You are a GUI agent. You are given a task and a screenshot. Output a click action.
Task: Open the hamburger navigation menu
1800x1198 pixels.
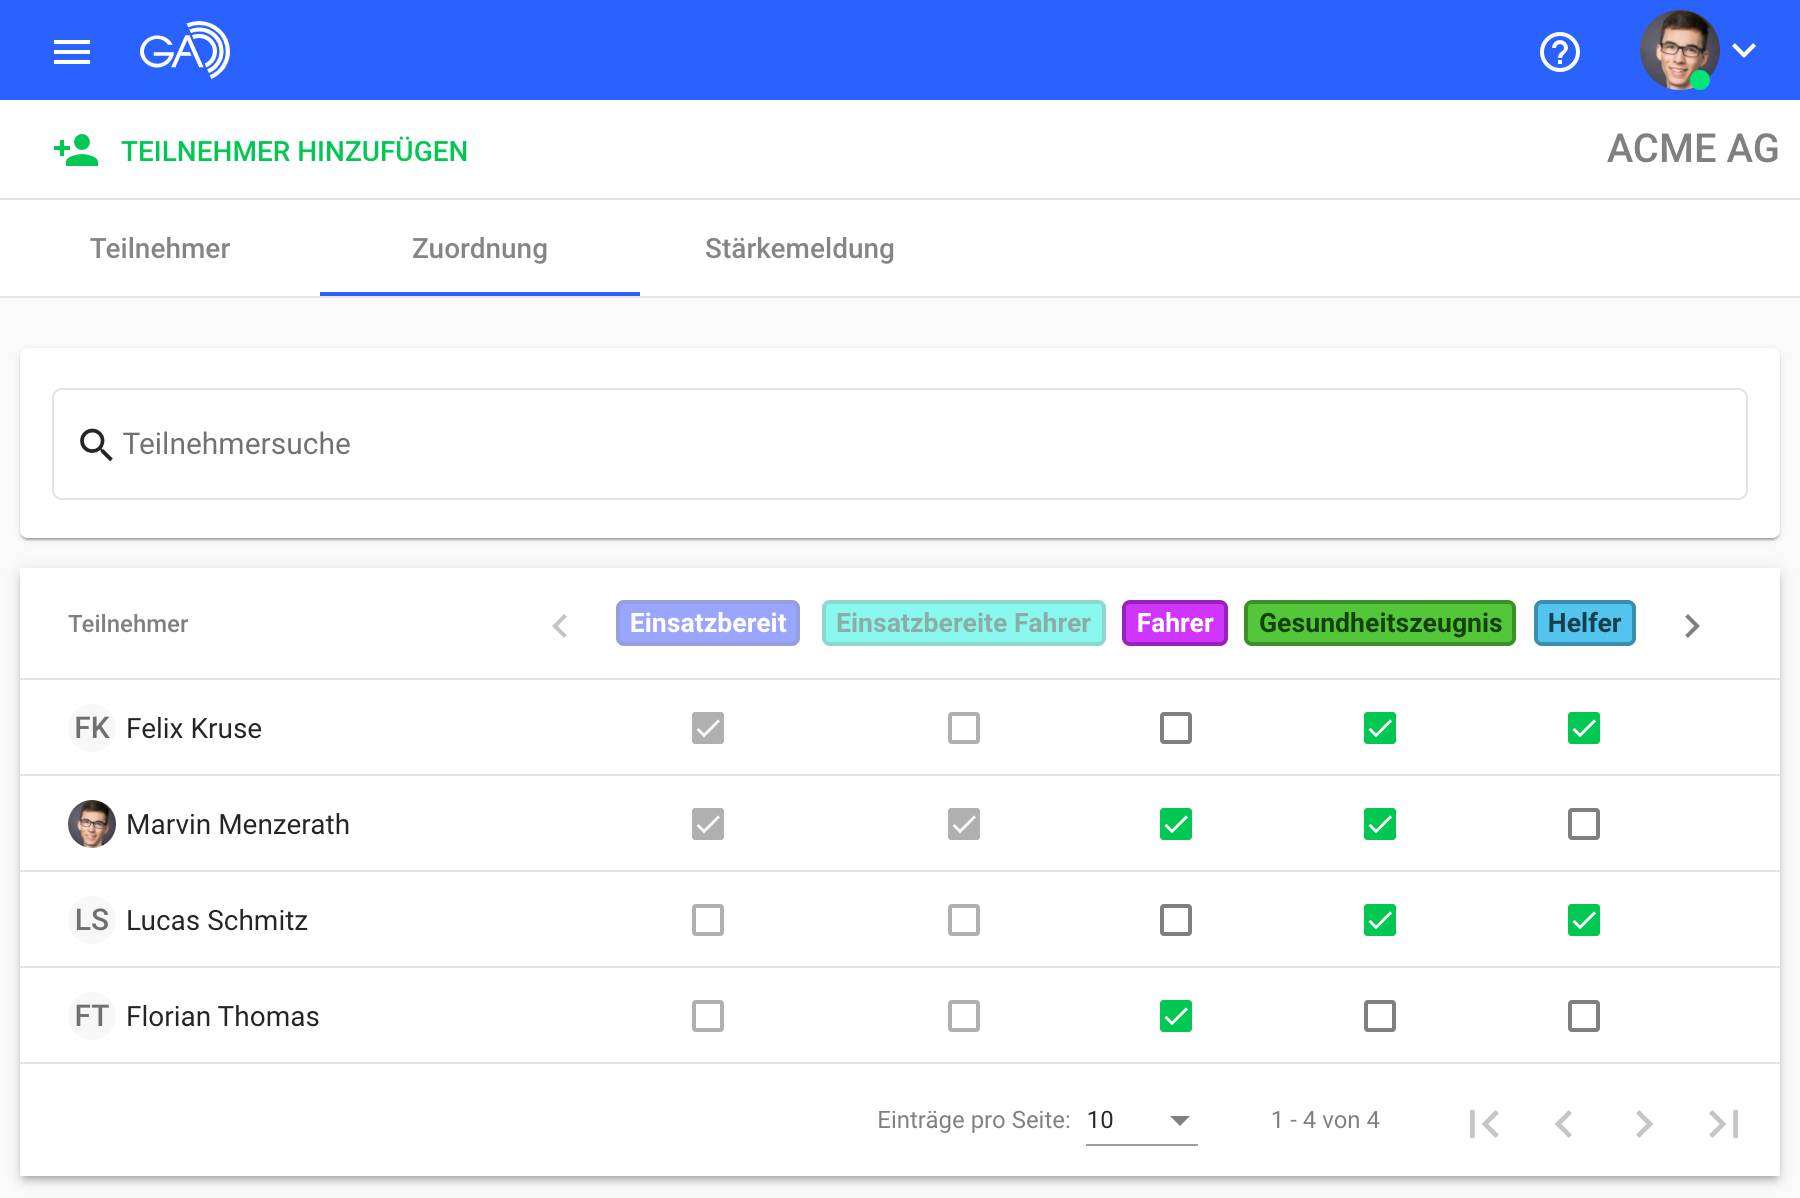pos(72,51)
